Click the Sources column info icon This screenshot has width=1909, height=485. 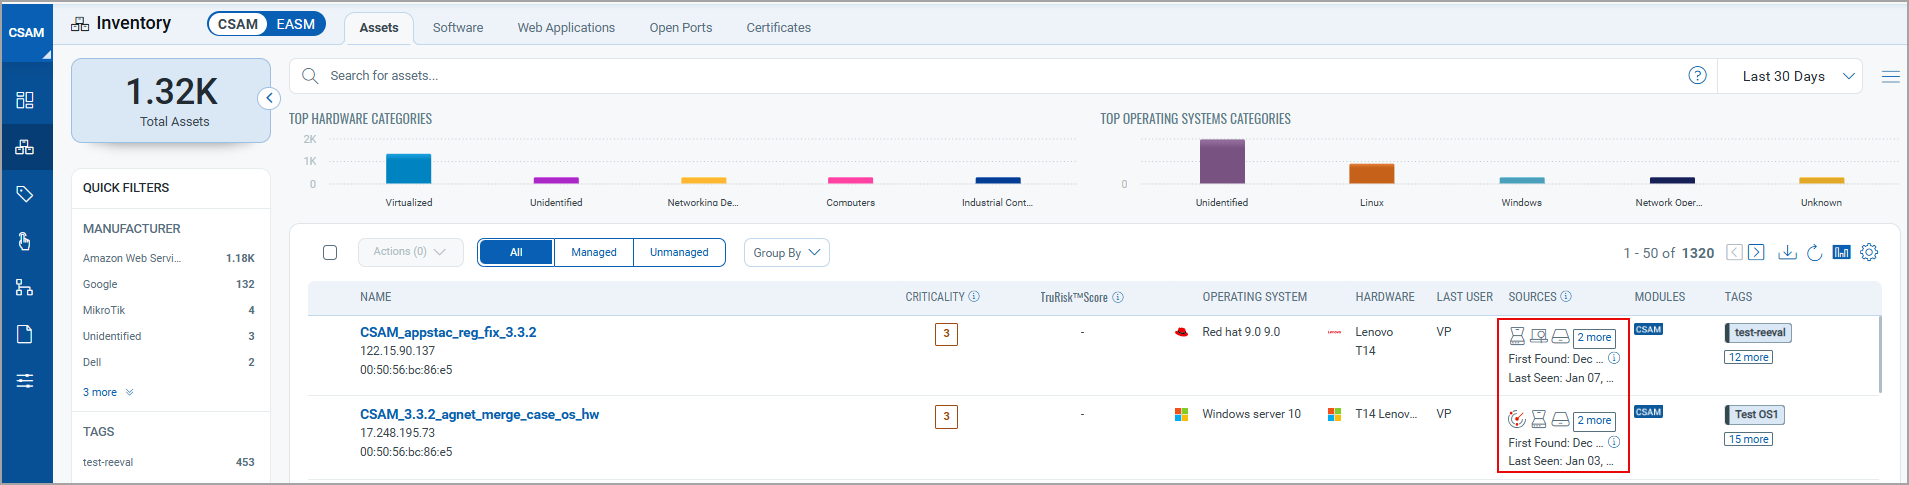[1566, 297]
